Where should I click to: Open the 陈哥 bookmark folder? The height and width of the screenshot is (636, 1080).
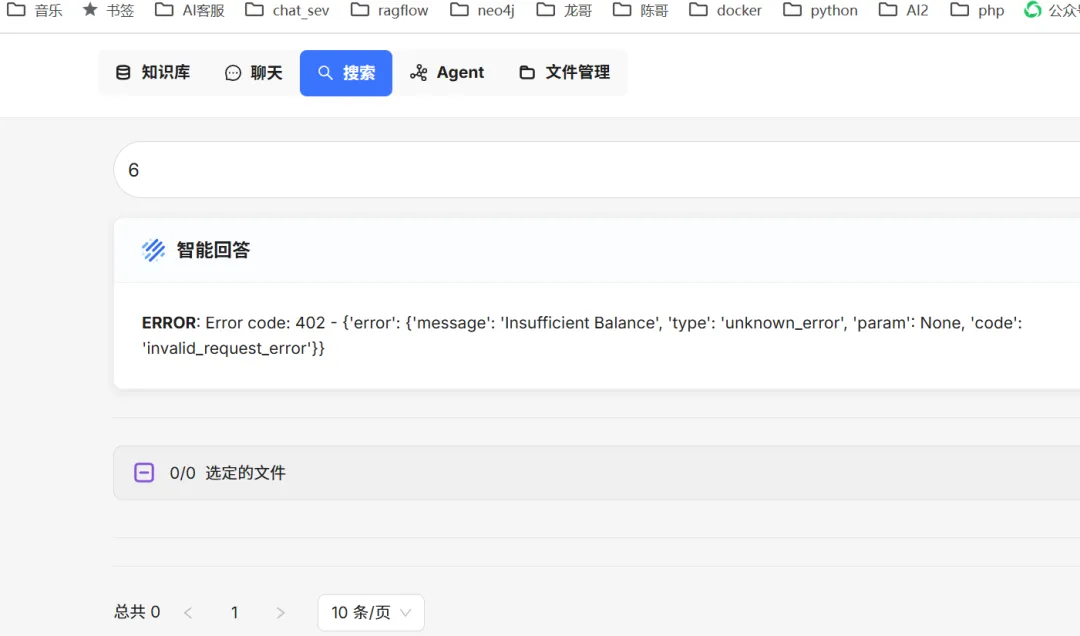point(641,10)
